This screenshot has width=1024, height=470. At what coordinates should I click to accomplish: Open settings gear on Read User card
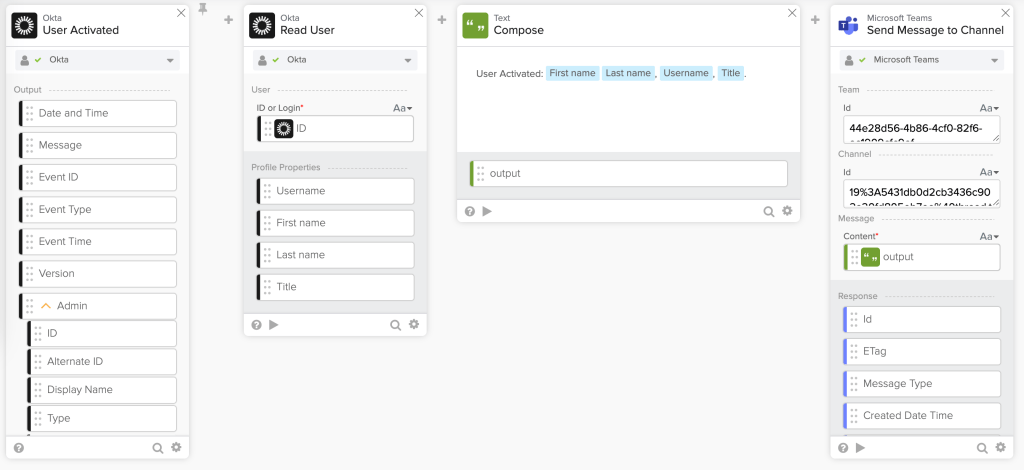414,324
